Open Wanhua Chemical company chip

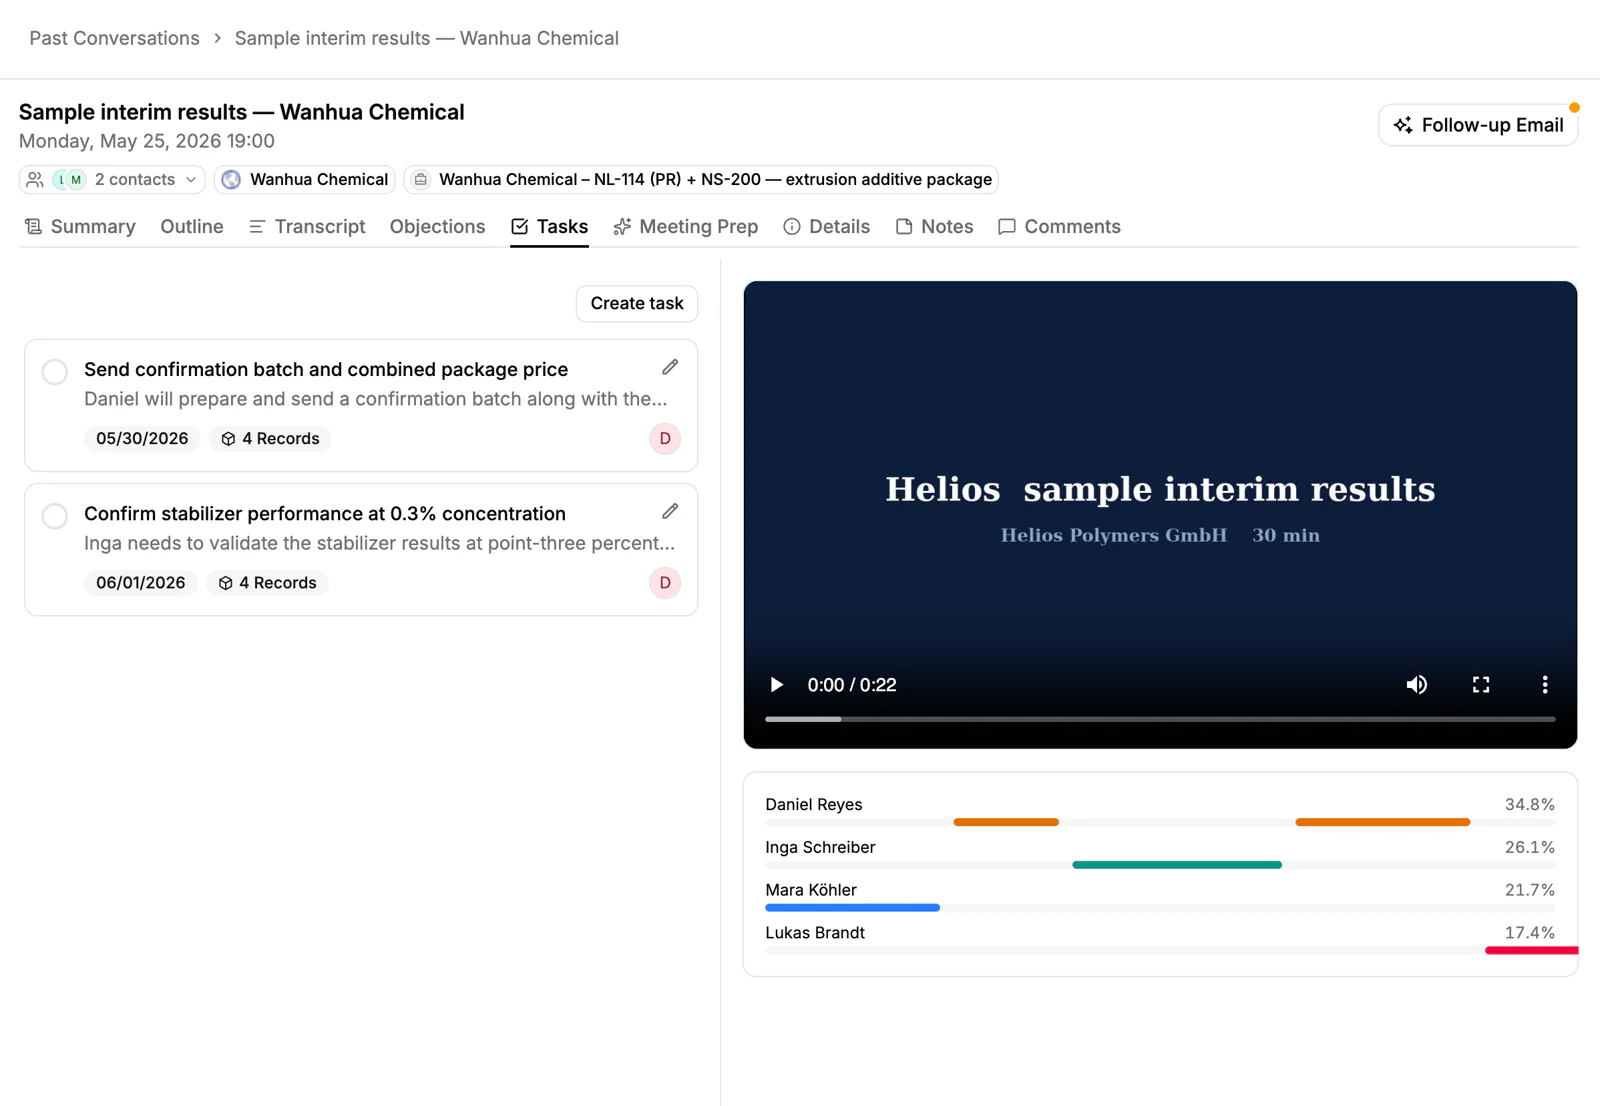point(305,180)
